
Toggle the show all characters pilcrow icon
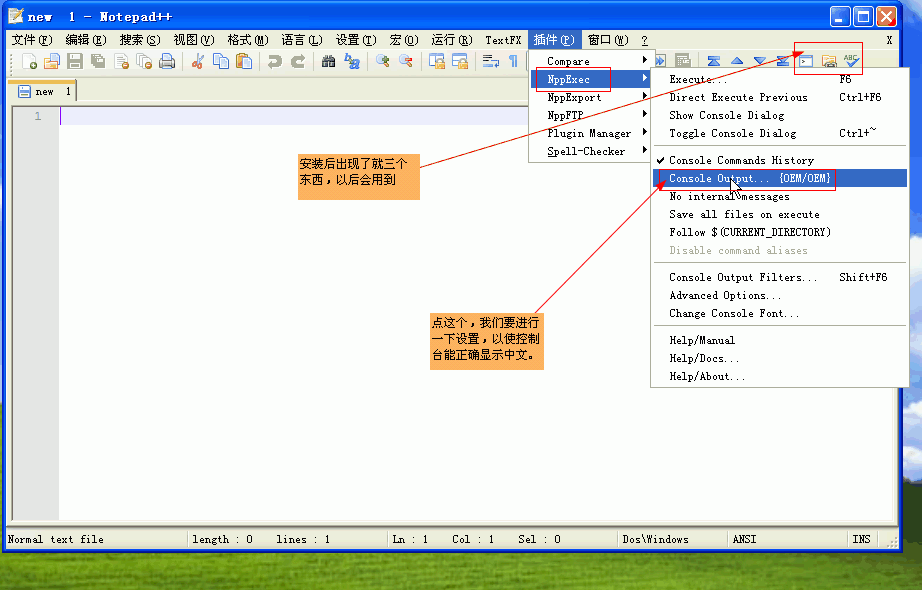point(513,61)
